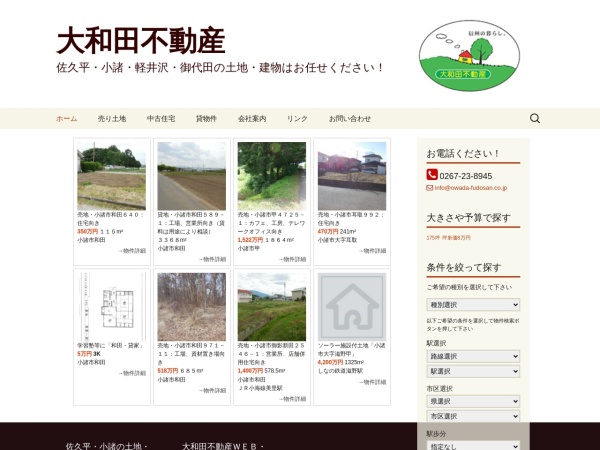Open the placeholder house image for ソーラー施設付土地

pos(352,307)
